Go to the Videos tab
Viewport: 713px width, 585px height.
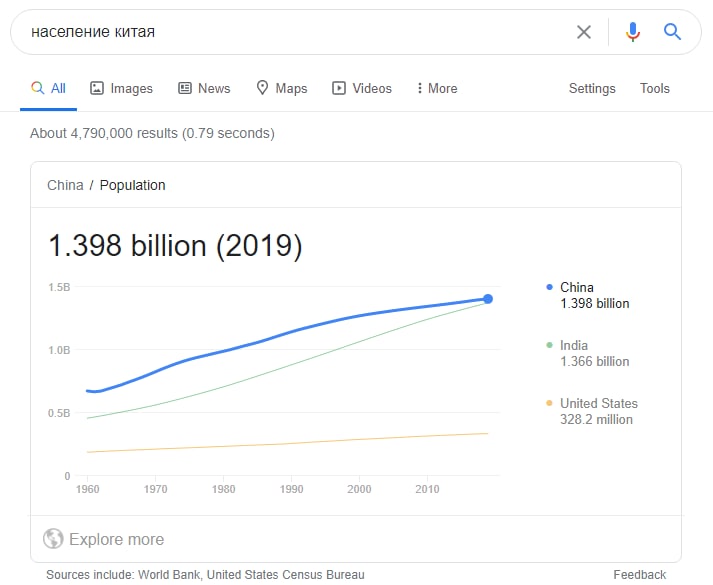pyautogui.click(x=362, y=88)
